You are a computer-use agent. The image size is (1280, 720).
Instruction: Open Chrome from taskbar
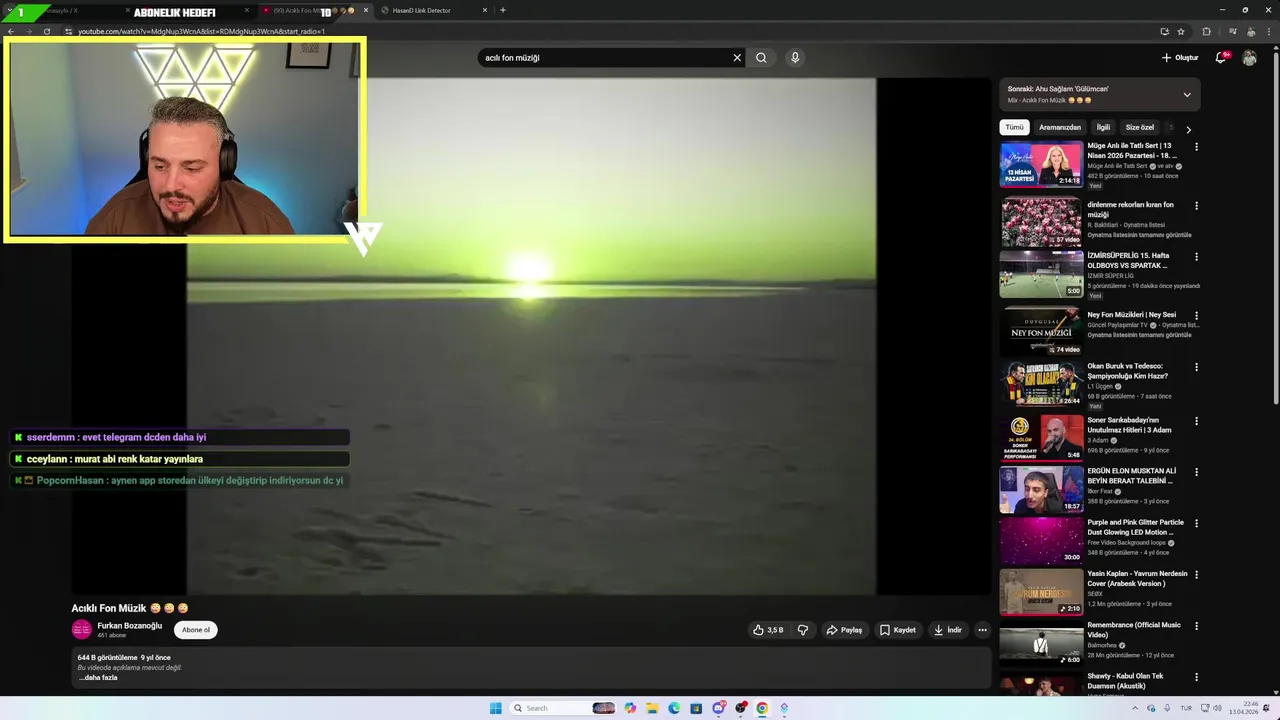point(761,708)
